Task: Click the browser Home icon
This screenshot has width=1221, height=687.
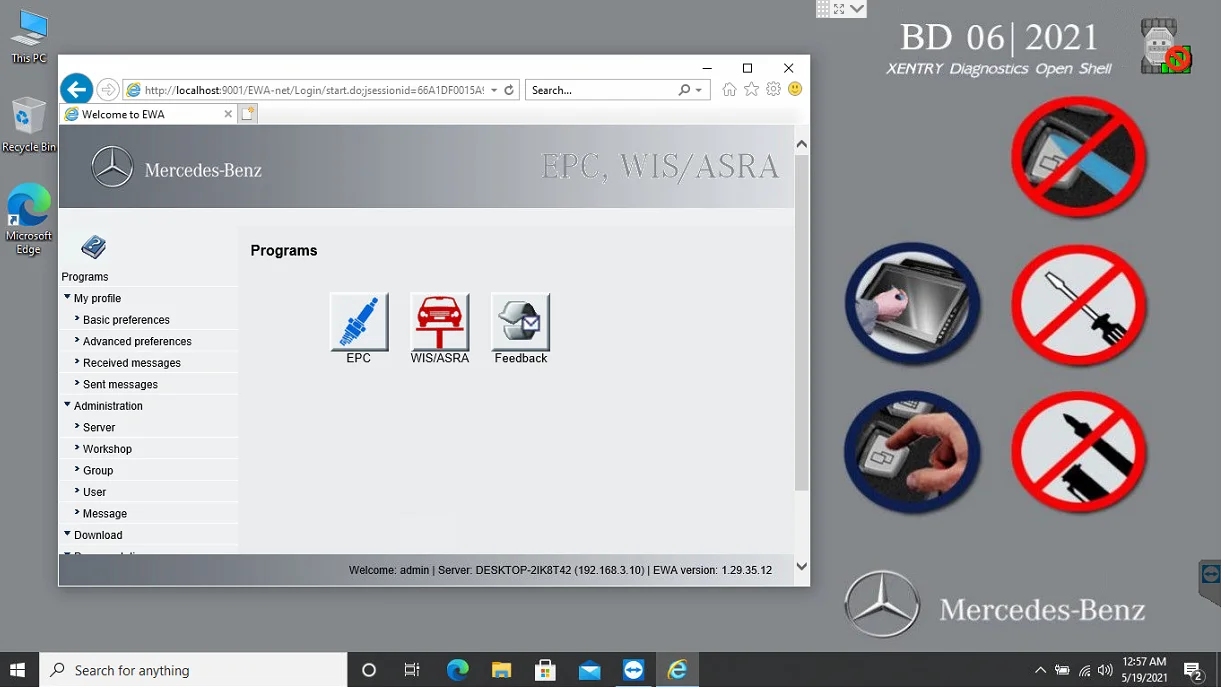Action: pyautogui.click(x=729, y=89)
